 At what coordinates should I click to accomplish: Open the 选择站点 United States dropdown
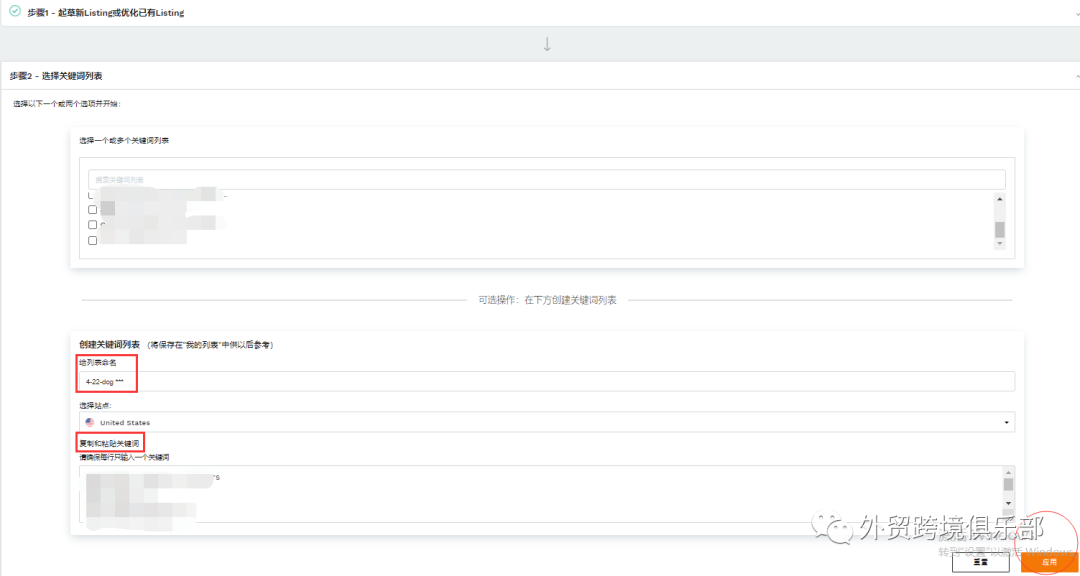tap(547, 422)
